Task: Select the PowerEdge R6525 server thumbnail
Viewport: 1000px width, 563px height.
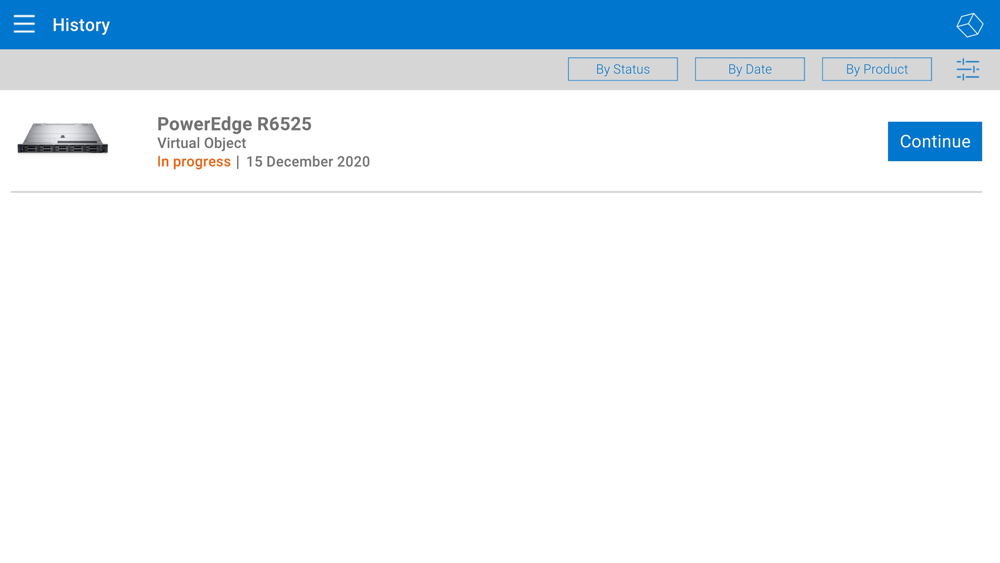Action: [62, 138]
